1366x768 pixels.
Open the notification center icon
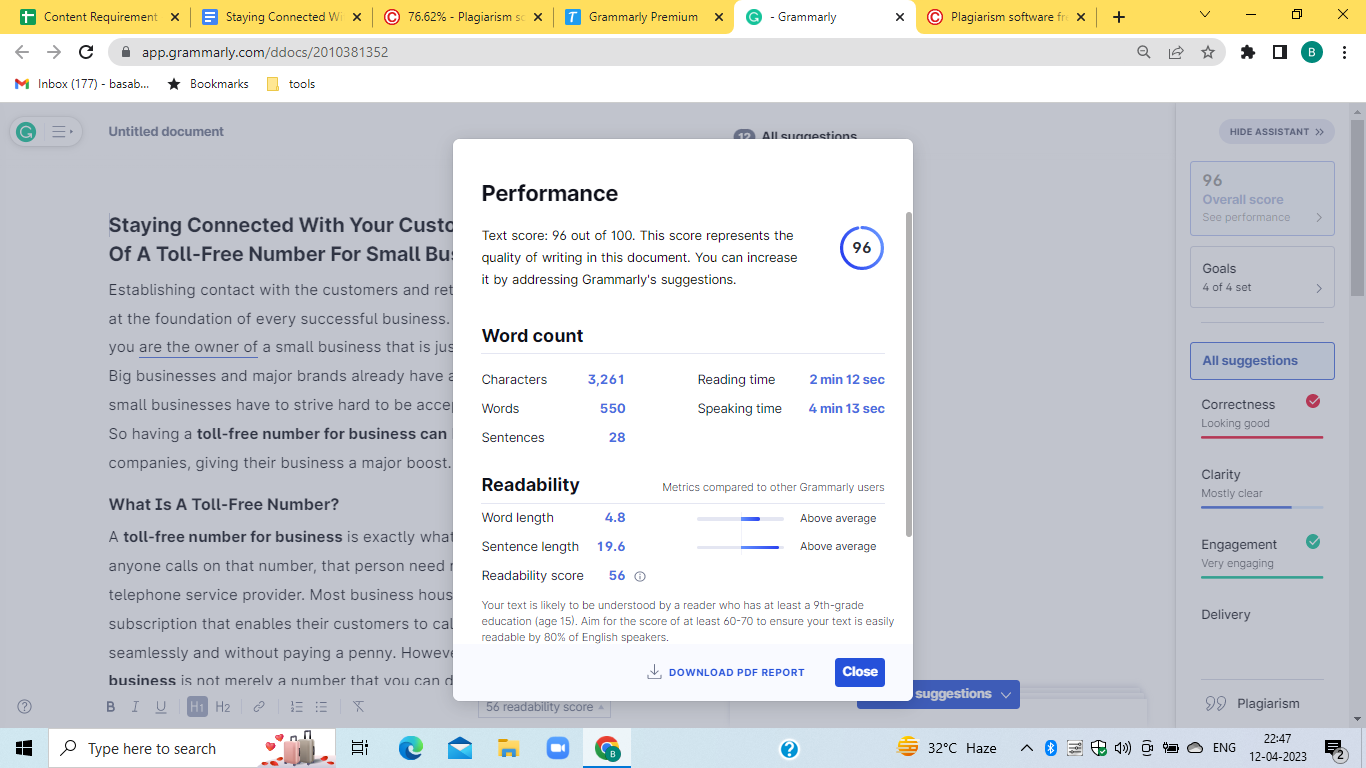1335,748
